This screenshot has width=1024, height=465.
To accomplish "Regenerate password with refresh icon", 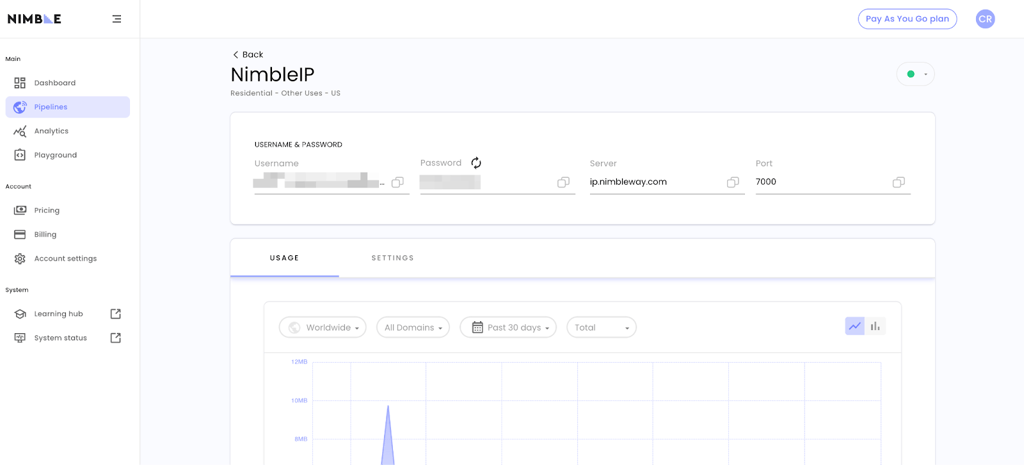I will click(476, 163).
